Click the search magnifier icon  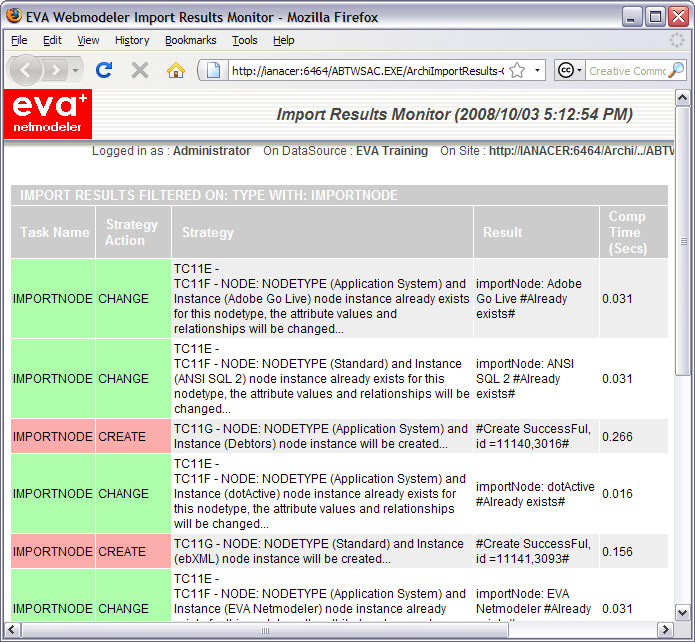coord(676,70)
